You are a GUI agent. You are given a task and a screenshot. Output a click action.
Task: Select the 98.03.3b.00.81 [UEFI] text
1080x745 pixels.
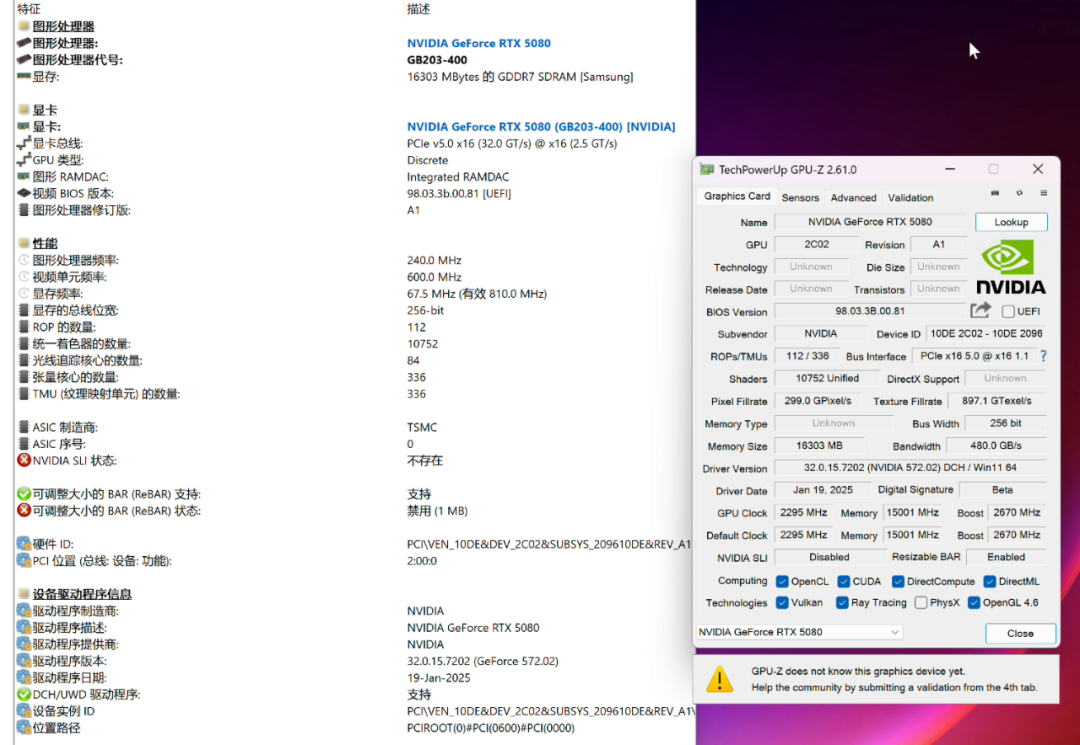click(459, 193)
